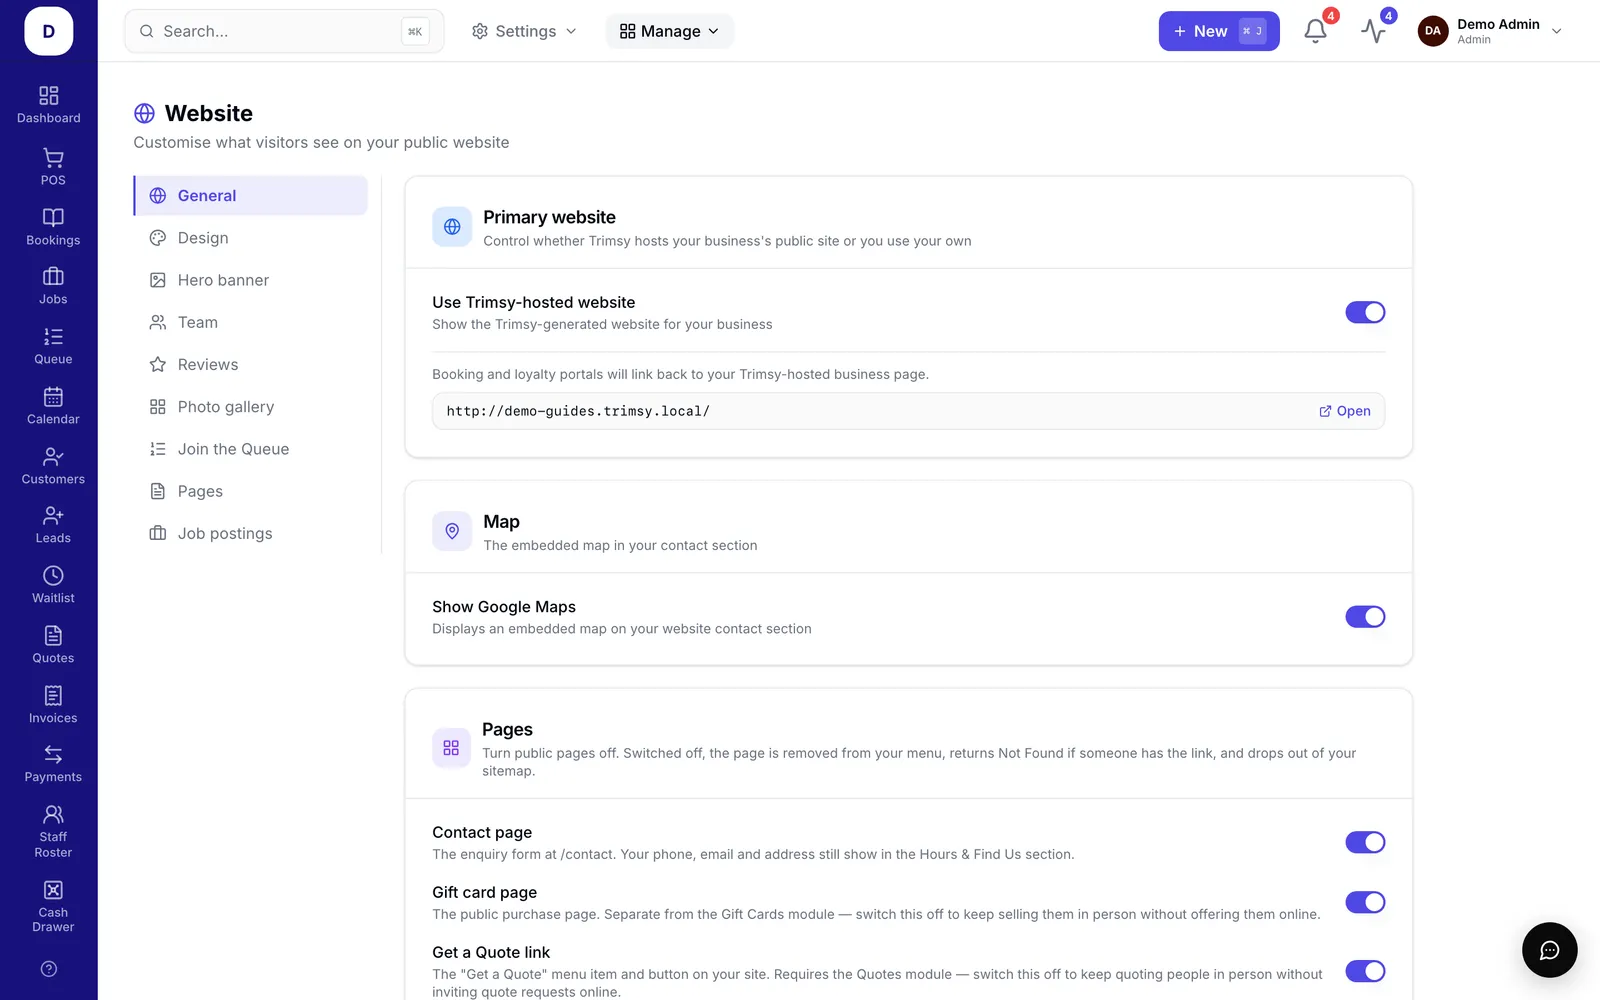
Task: Open Invoices in the sidebar
Action: [x=53, y=705]
